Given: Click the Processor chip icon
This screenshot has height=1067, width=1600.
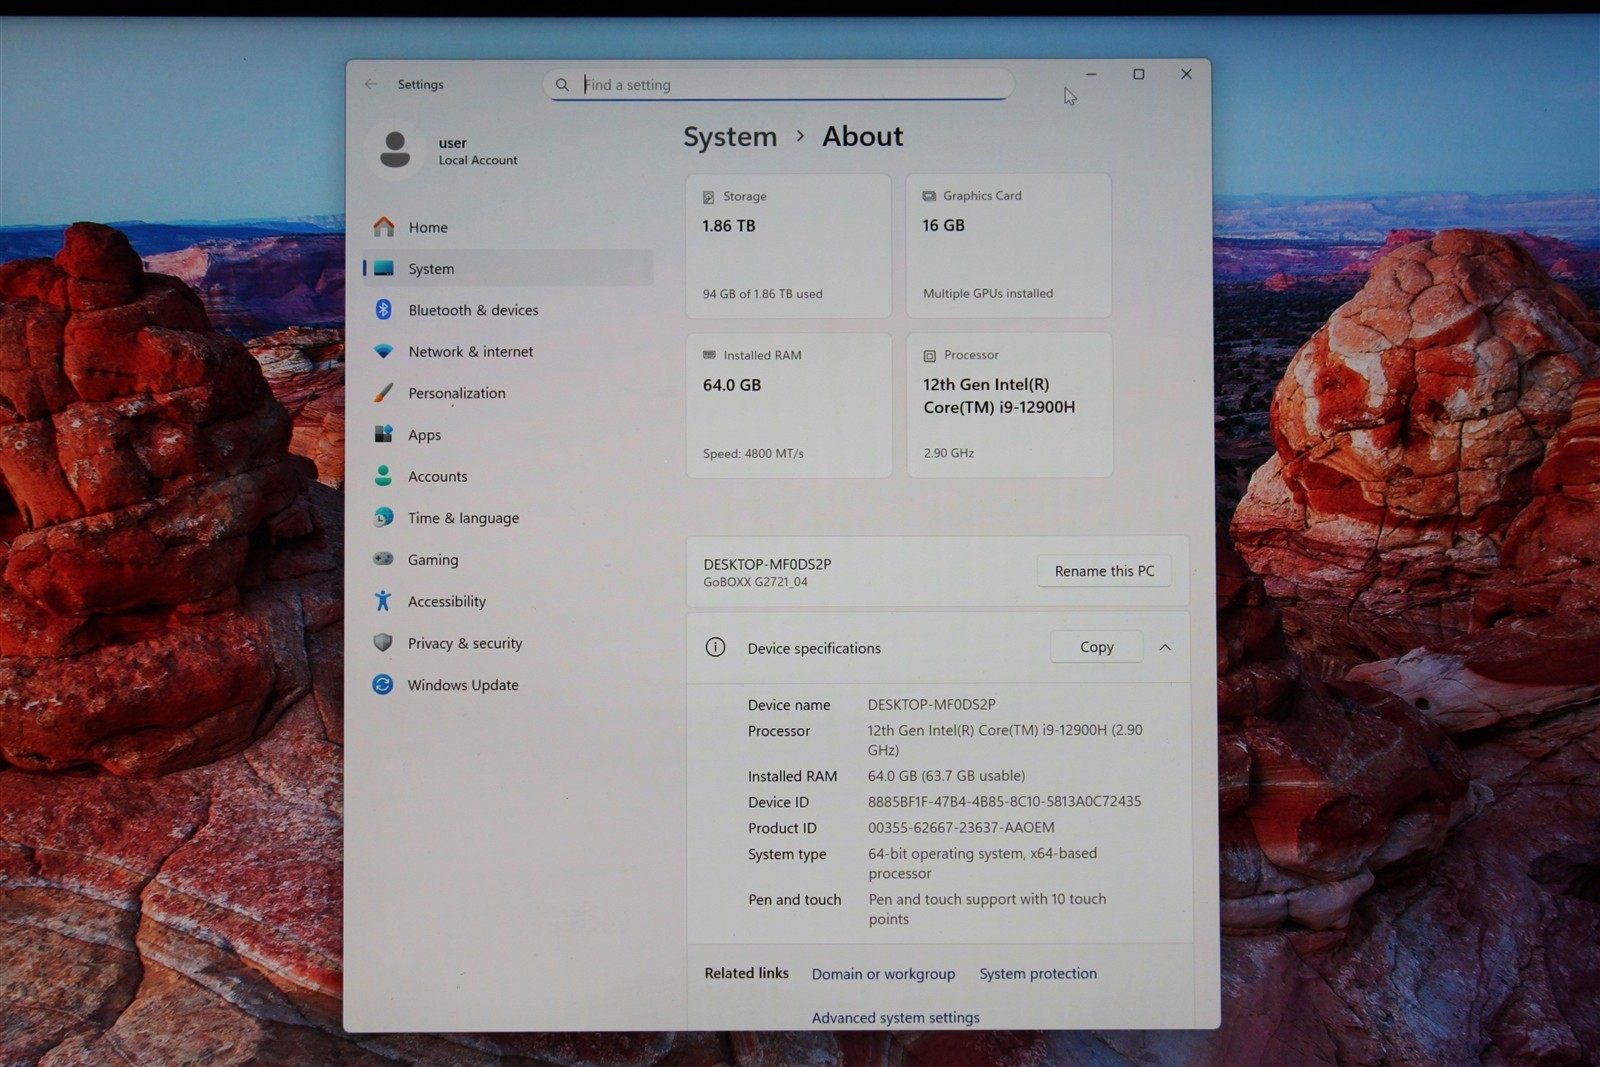Looking at the screenshot, I should pos(929,355).
